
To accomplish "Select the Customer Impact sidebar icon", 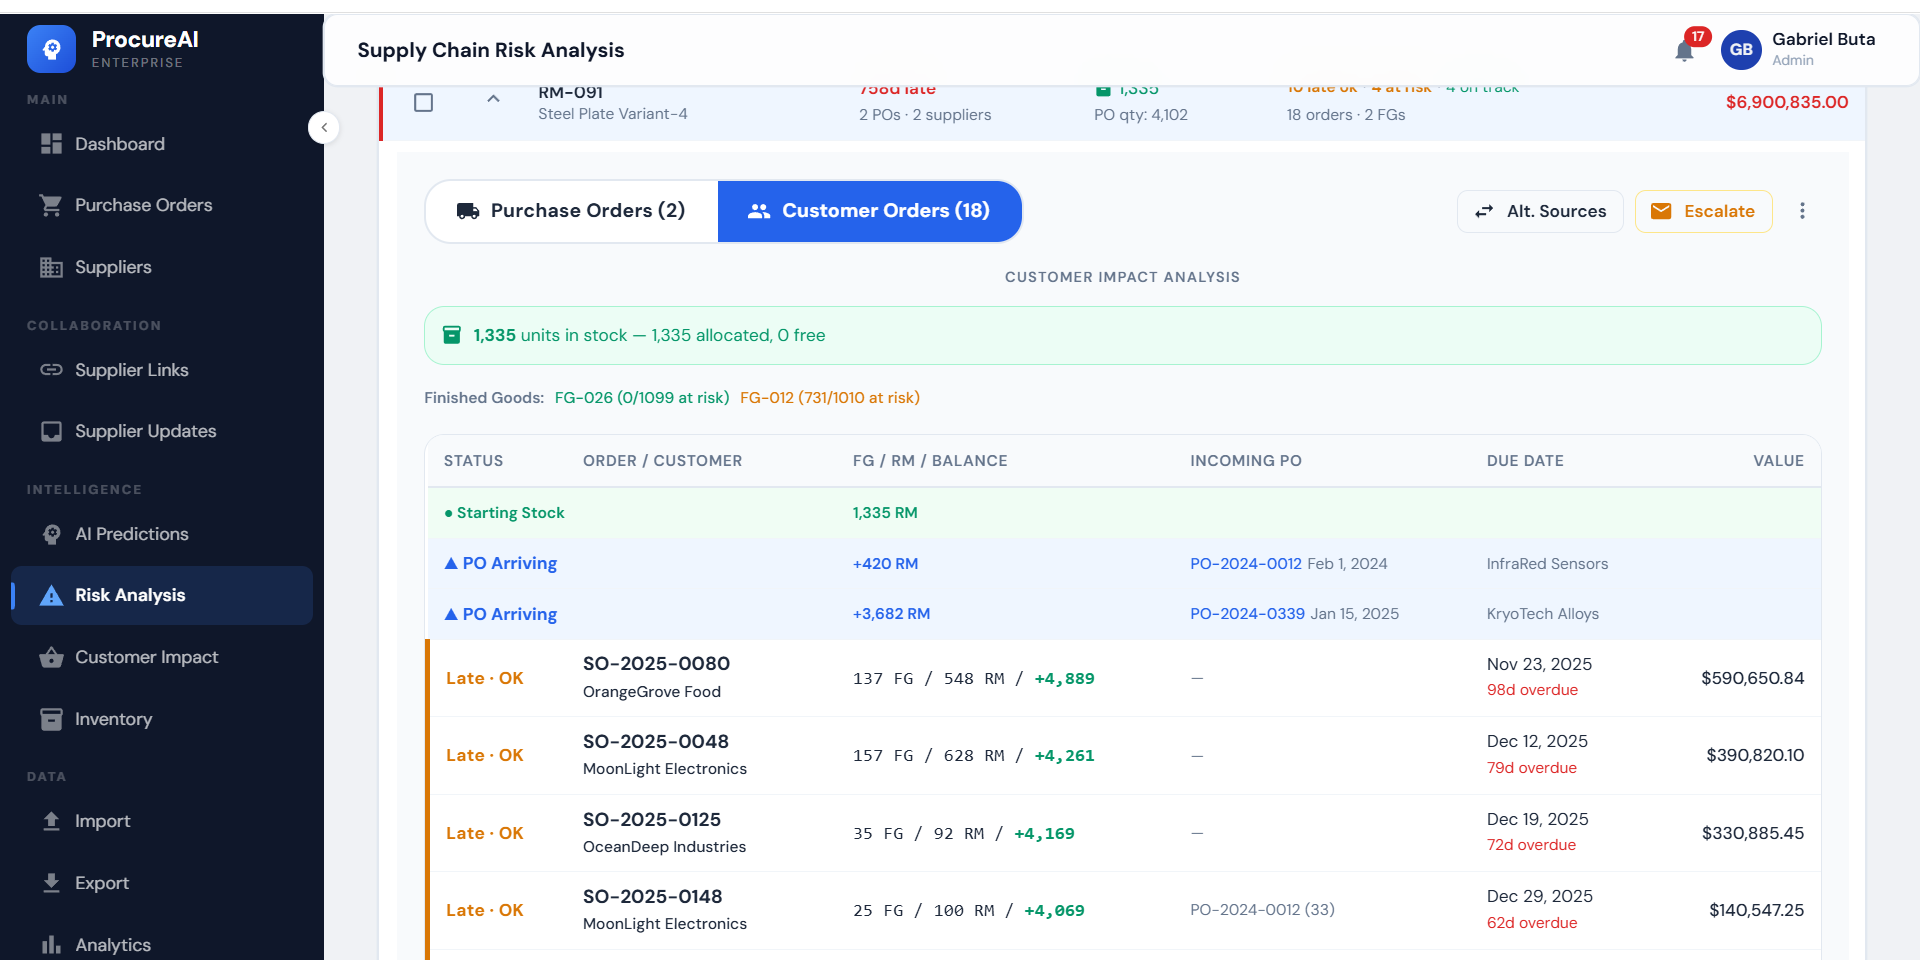I will pos(51,658).
